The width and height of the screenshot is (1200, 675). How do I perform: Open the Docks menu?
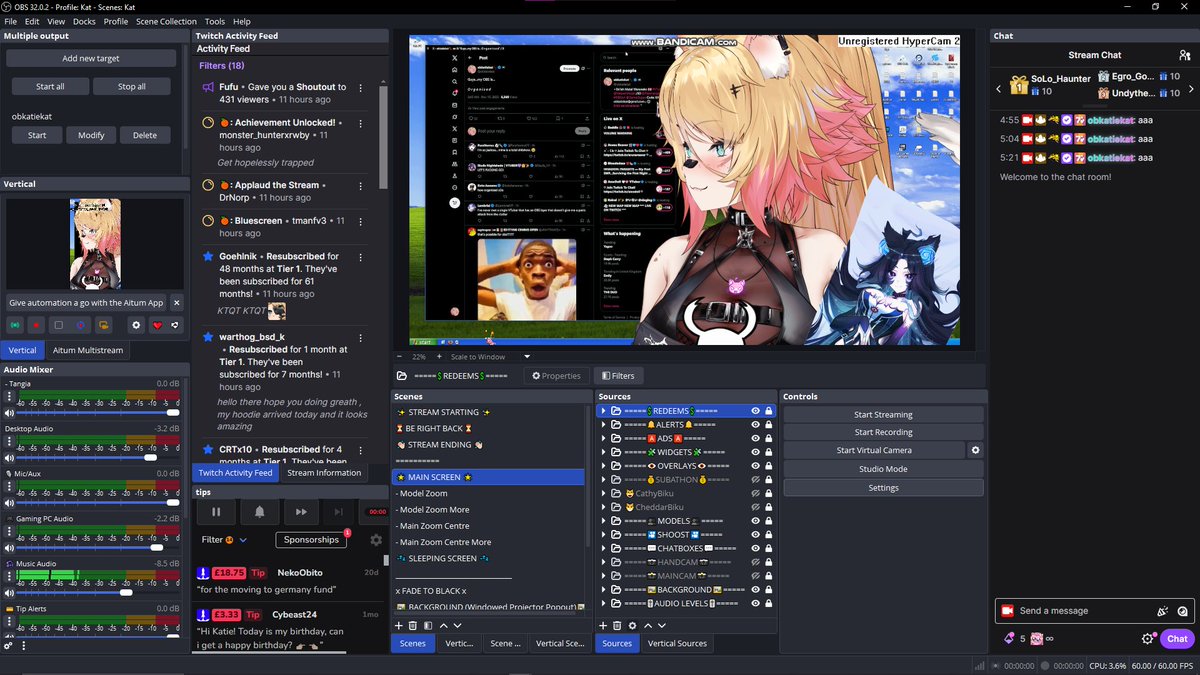(85, 21)
